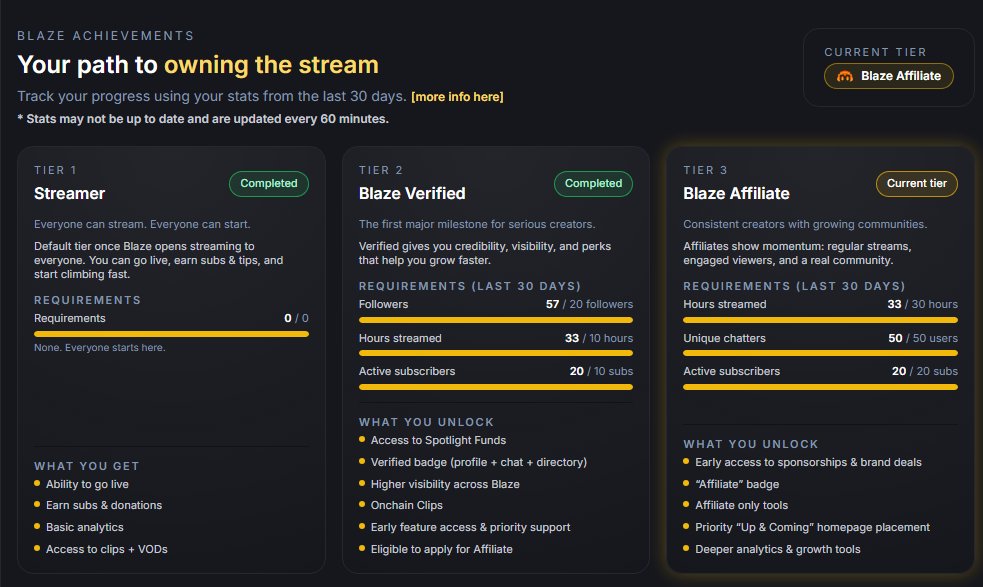Click the Blaze logo icon in Current Tier badge
The image size is (983, 587).
click(x=844, y=76)
